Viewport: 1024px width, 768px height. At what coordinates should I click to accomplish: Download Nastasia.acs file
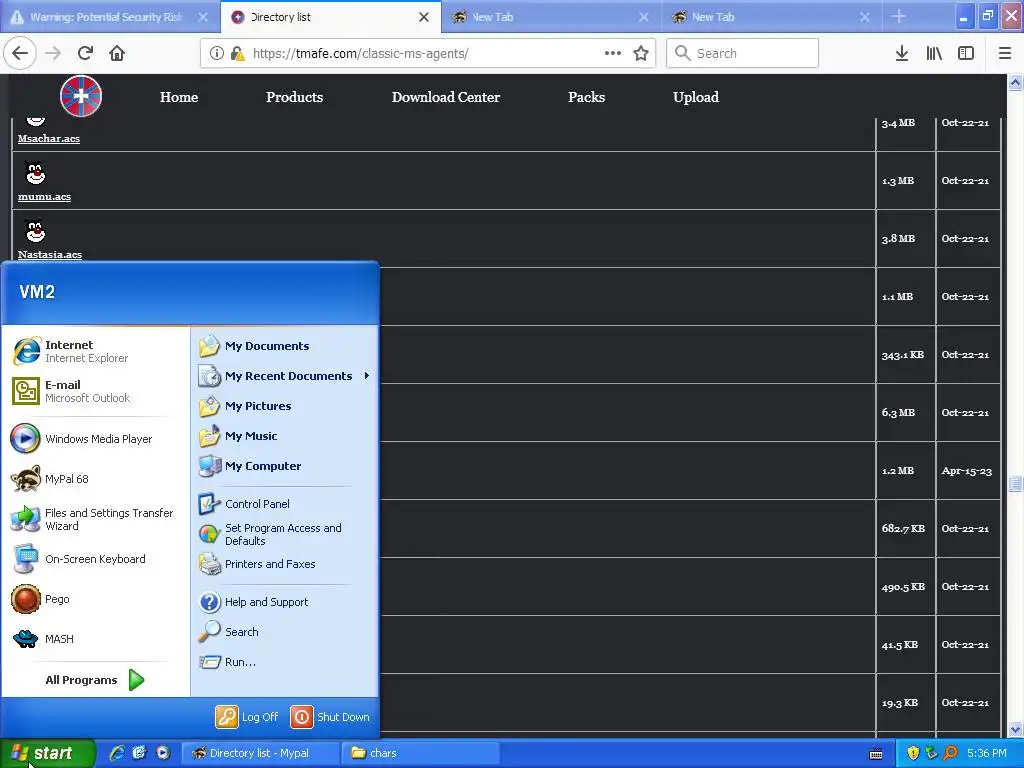50,255
